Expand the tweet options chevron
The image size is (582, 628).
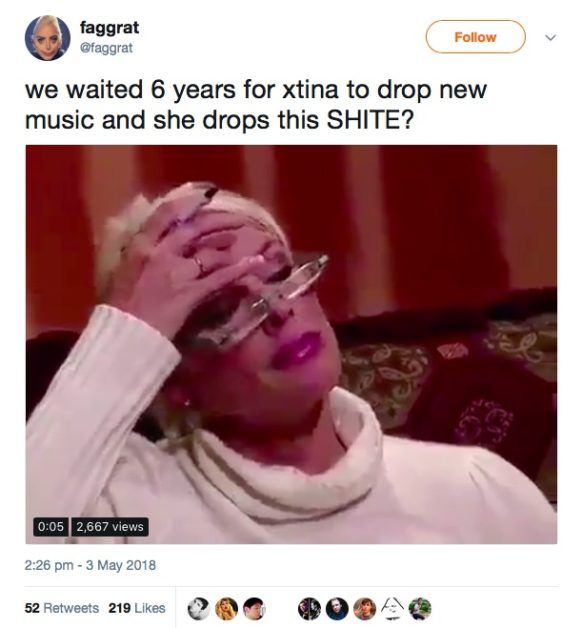pyautogui.click(x=551, y=38)
